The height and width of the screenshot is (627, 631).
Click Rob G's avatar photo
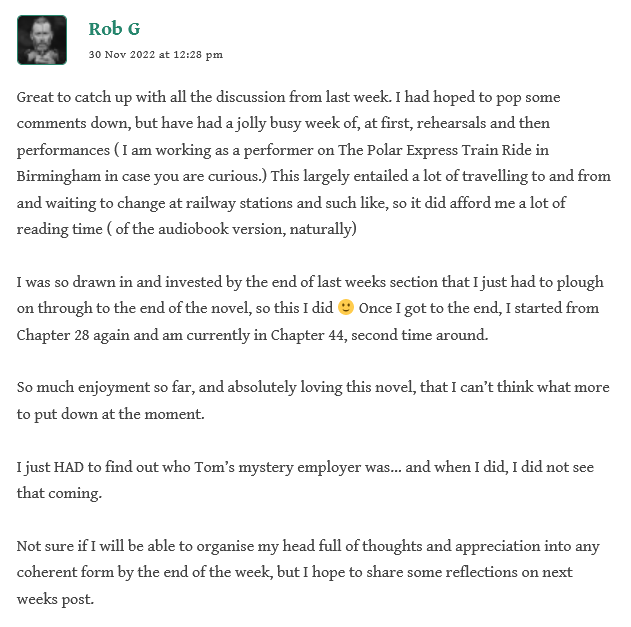coord(42,40)
